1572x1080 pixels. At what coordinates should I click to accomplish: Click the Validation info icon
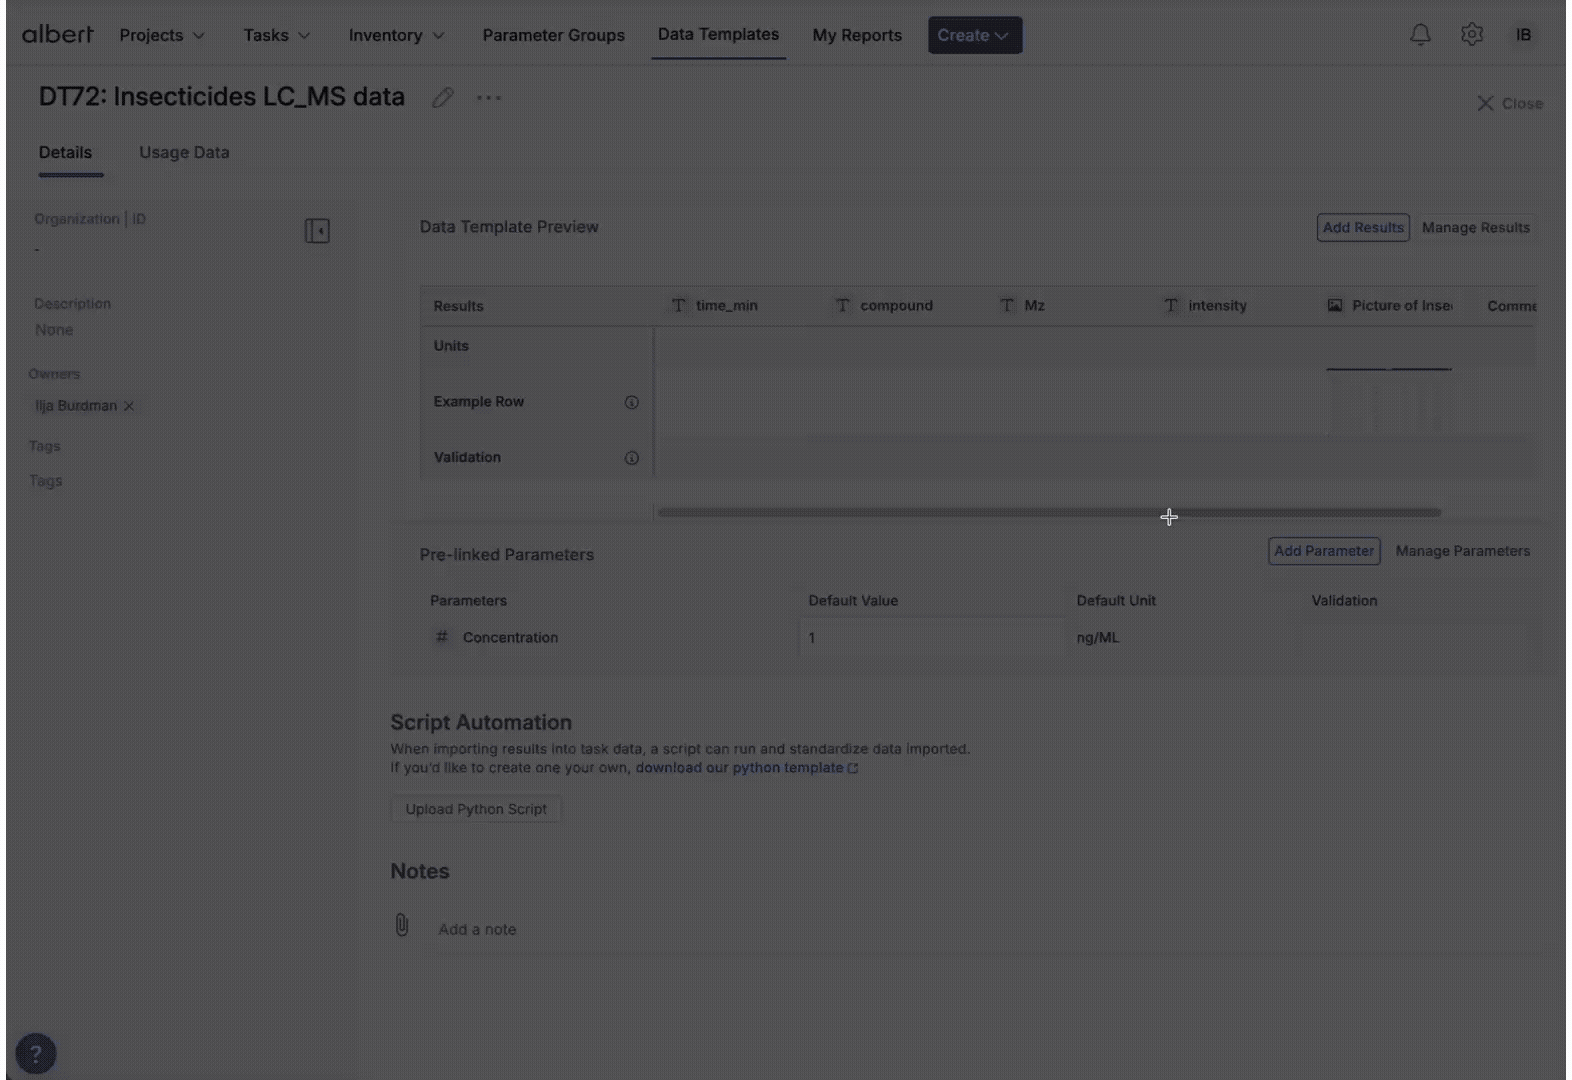coord(631,458)
